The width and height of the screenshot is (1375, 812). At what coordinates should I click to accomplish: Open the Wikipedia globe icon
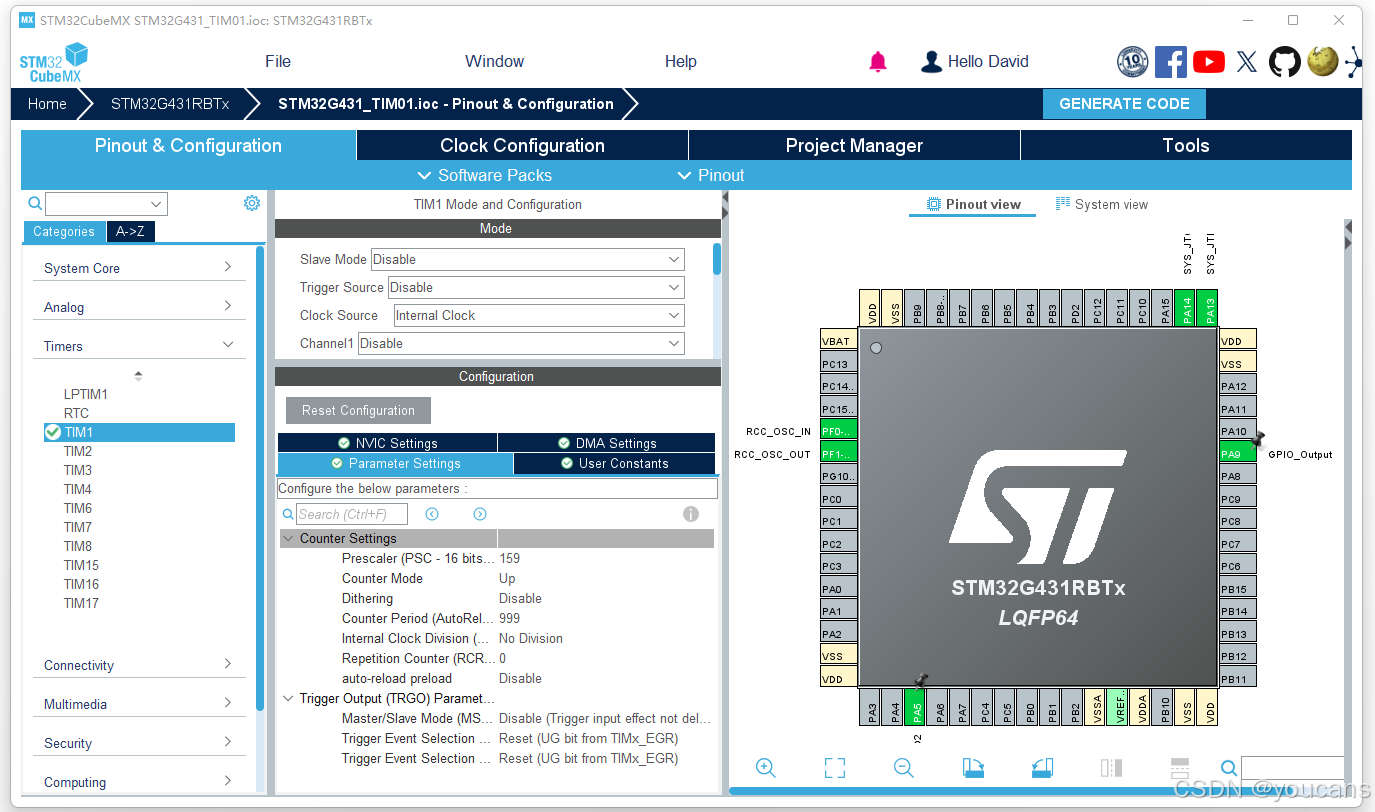(1323, 62)
